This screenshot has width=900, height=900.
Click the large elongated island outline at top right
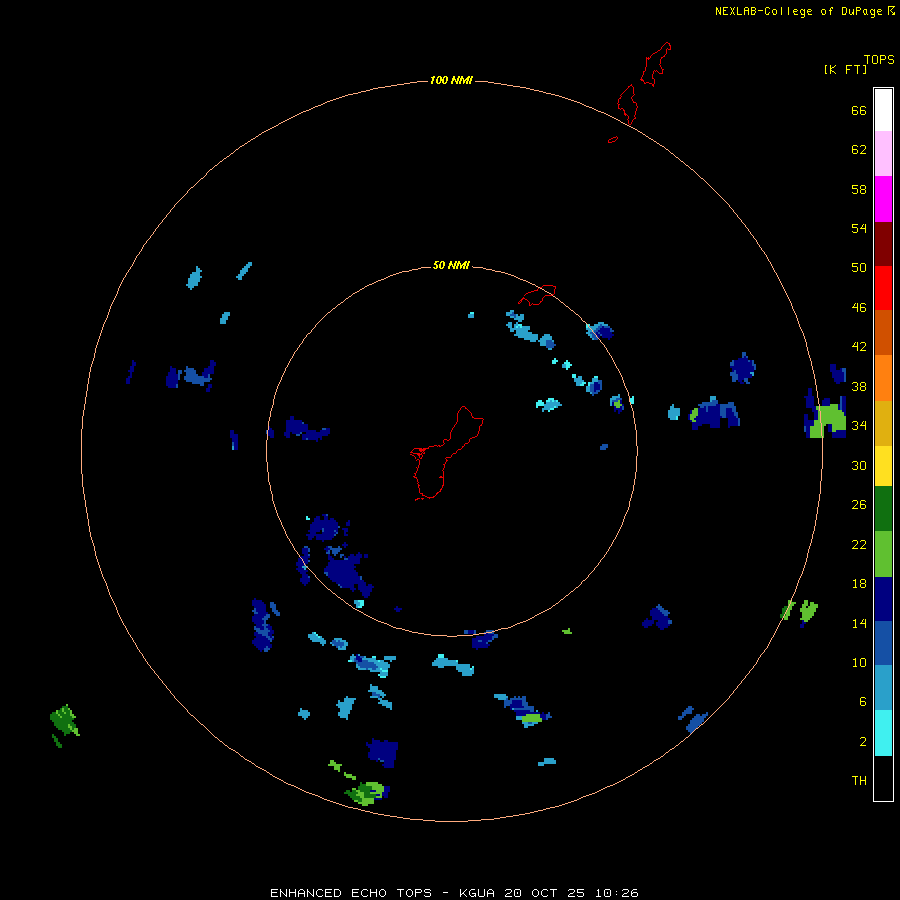click(x=655, y=64)
